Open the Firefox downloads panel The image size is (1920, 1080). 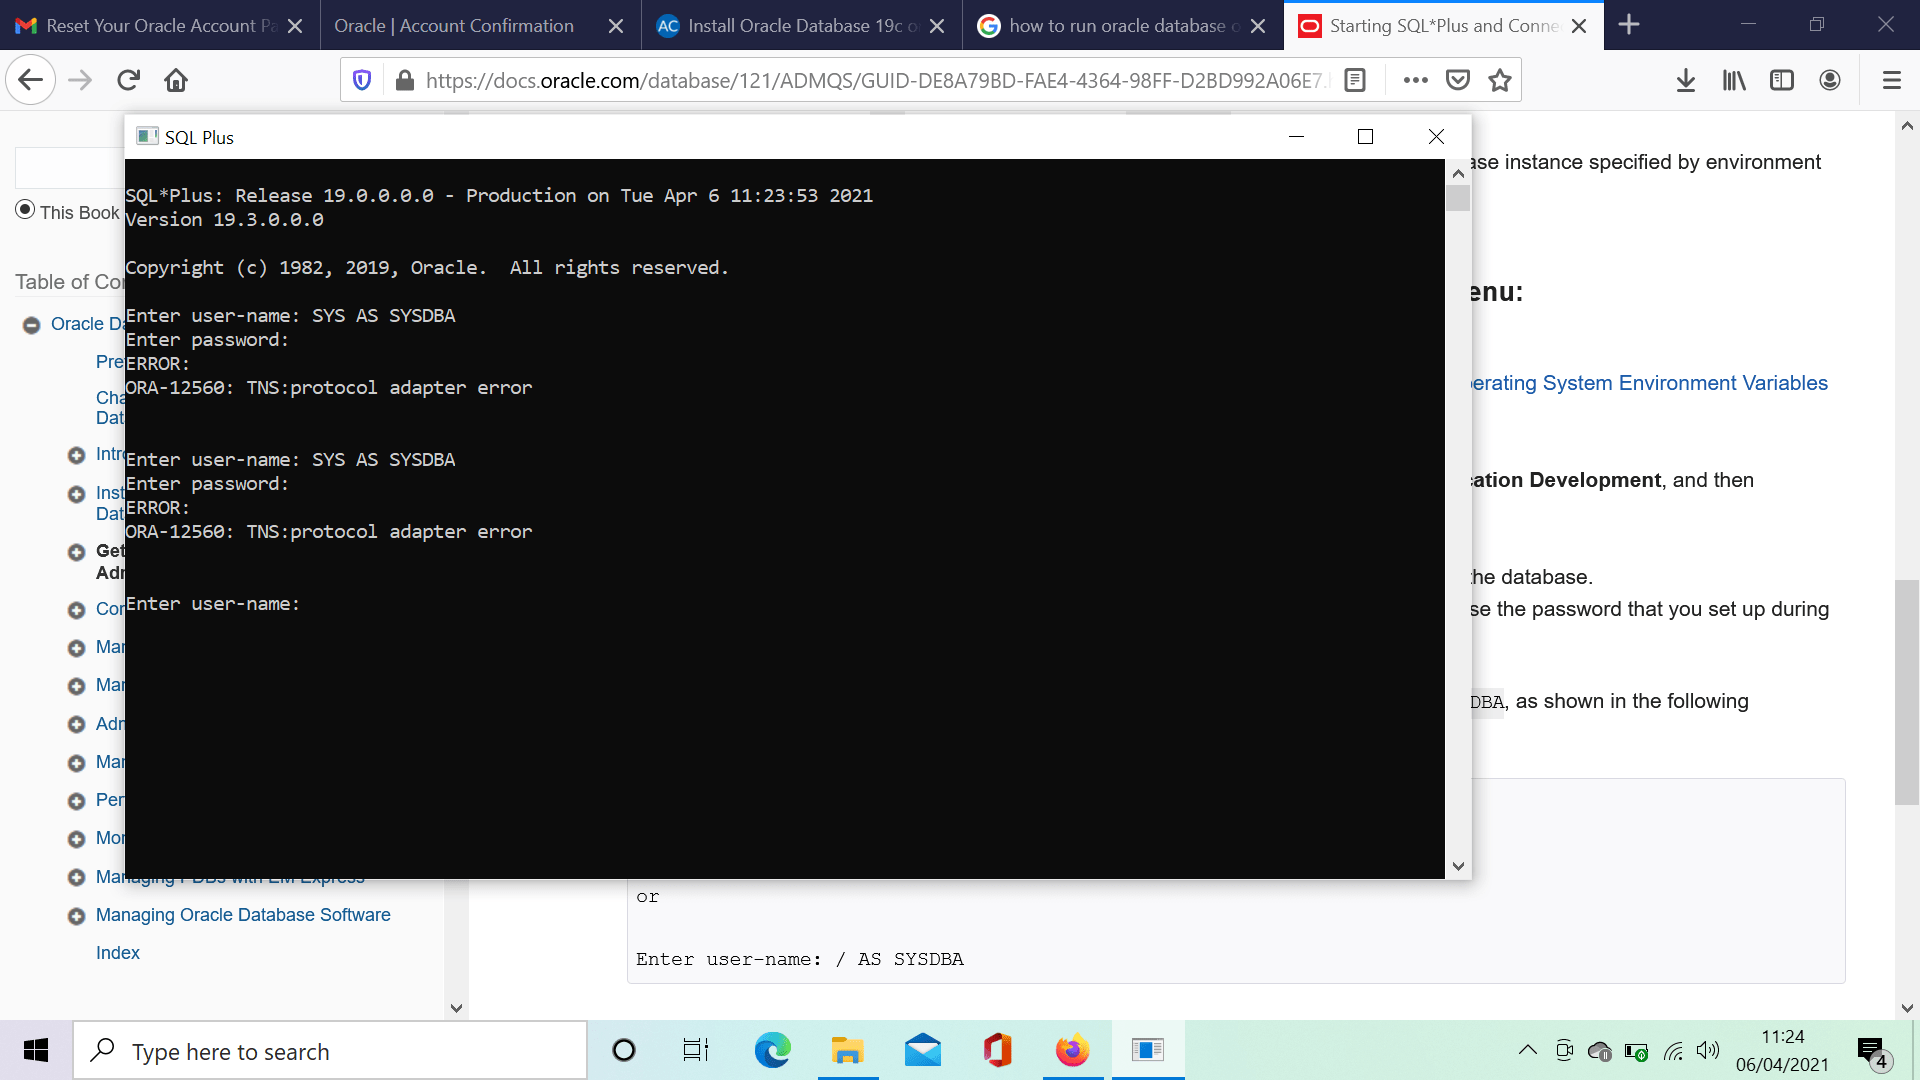[1685, 80]
